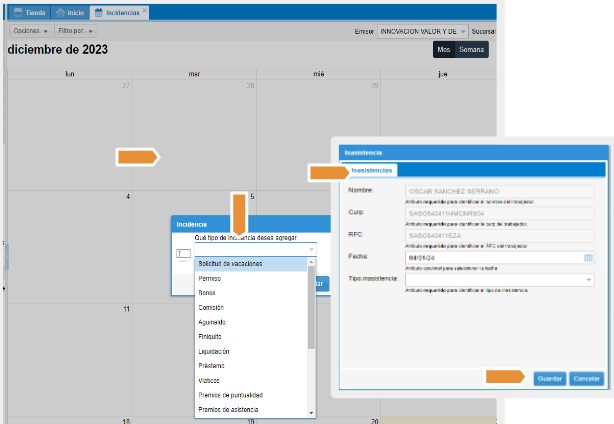This screenshot has height=424, width=614.
Task: Click the Tienda tab icon
Action: (18, 13)
